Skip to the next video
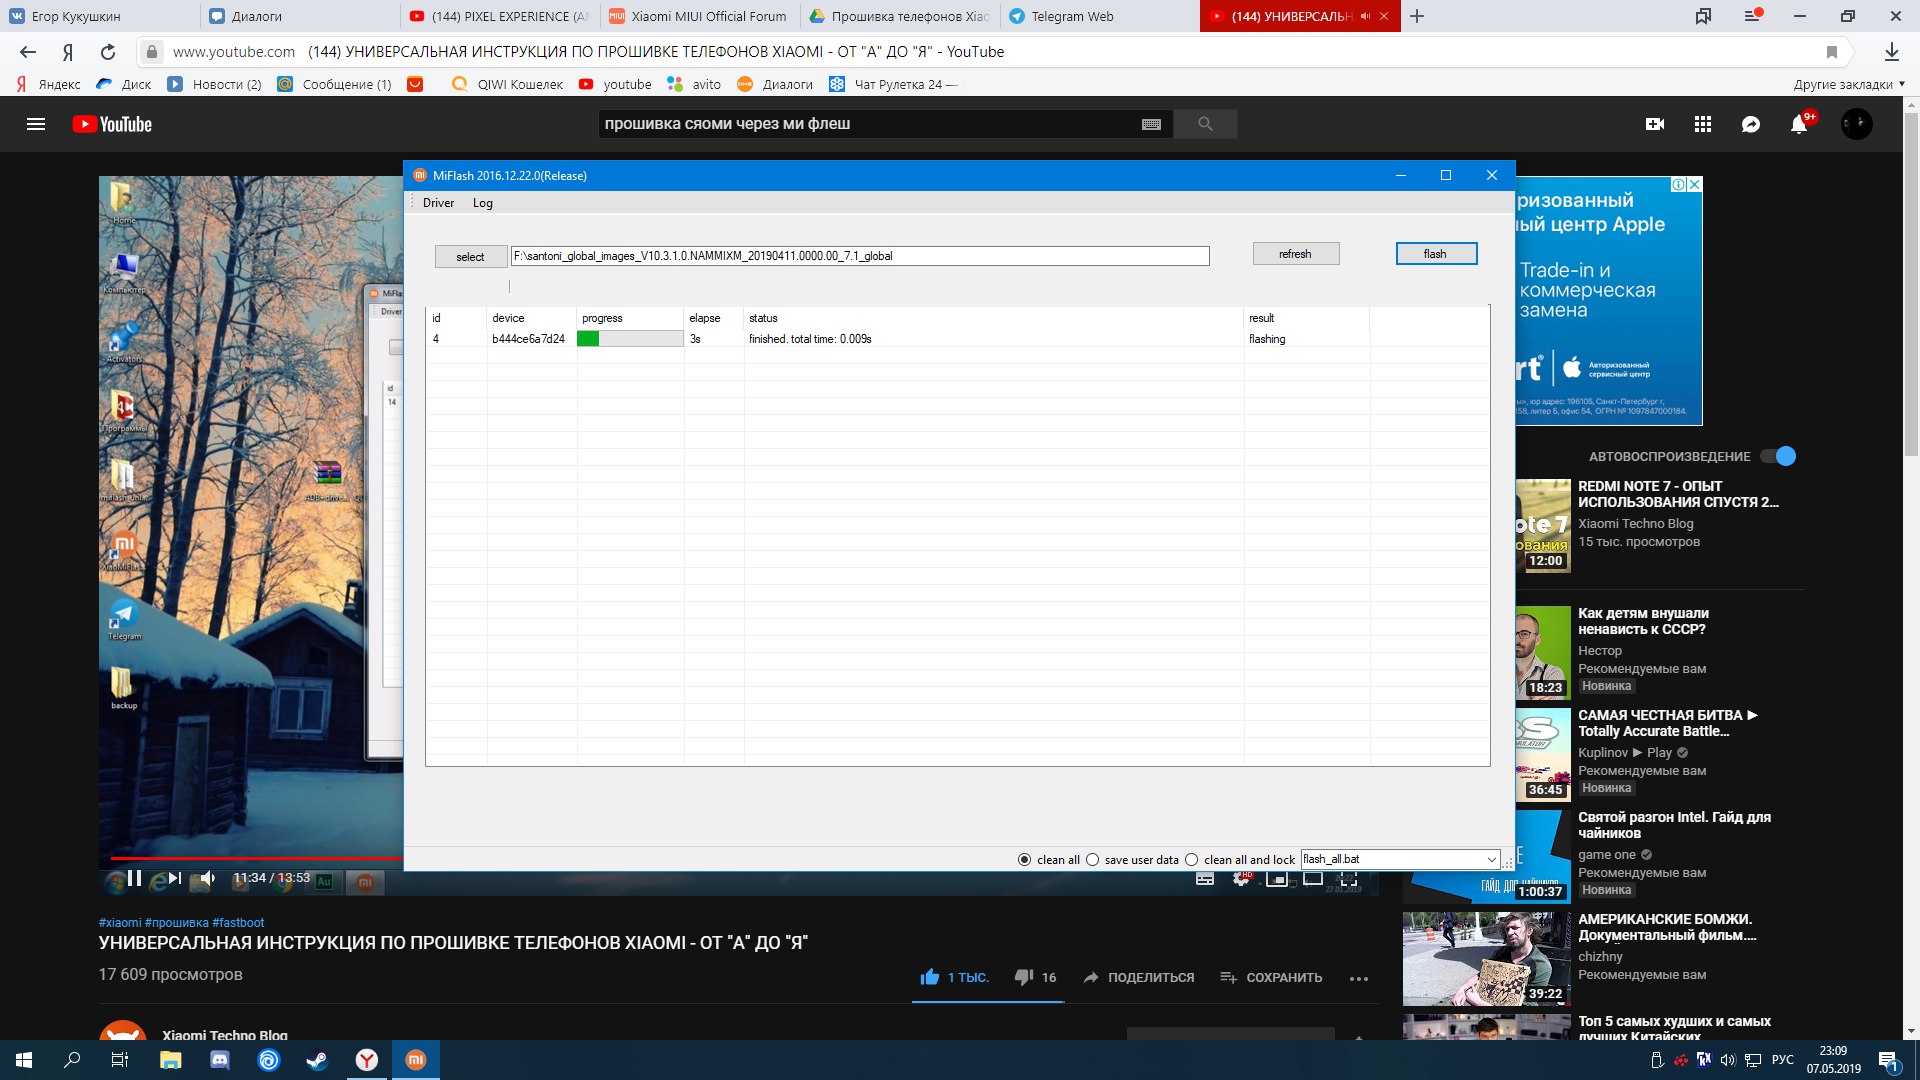This screenshot has width=1920, height=1080. [175, 878]
